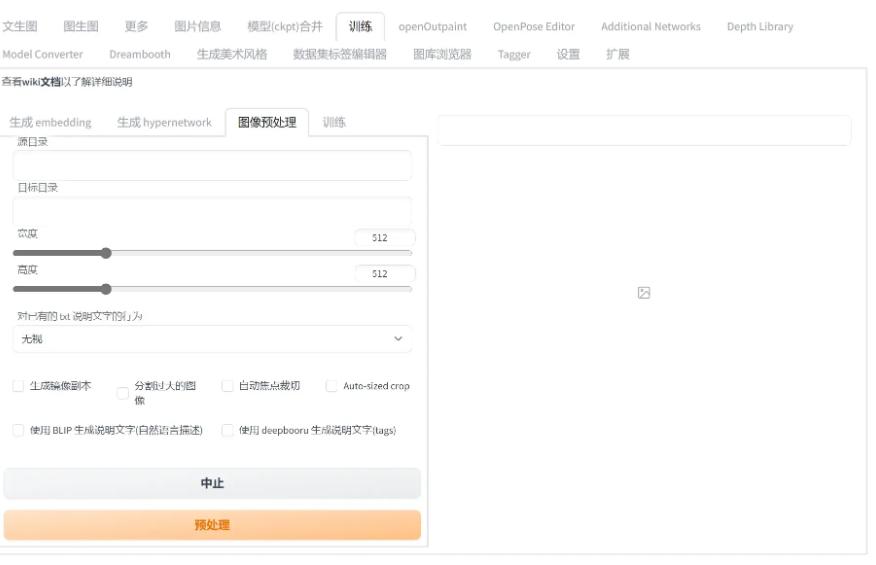Follow the wiki文档 link

point(41,82)
